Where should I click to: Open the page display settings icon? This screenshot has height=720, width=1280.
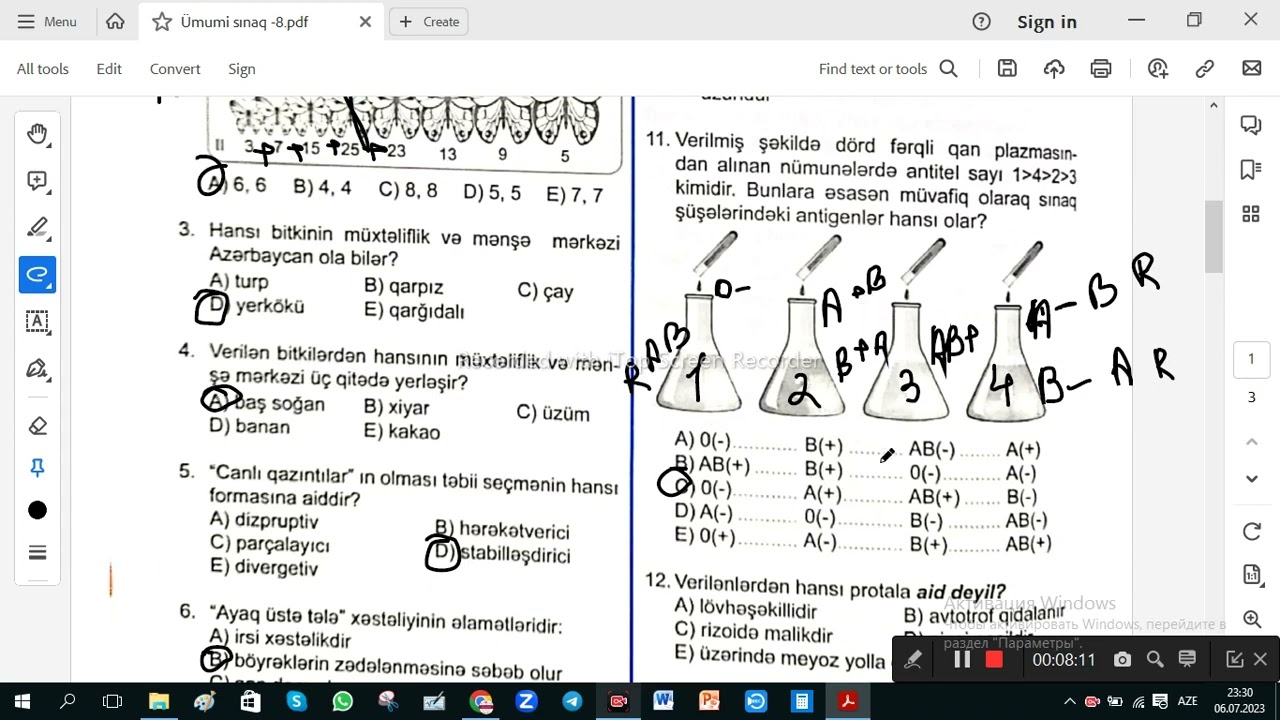click(x=1251, y=575)
